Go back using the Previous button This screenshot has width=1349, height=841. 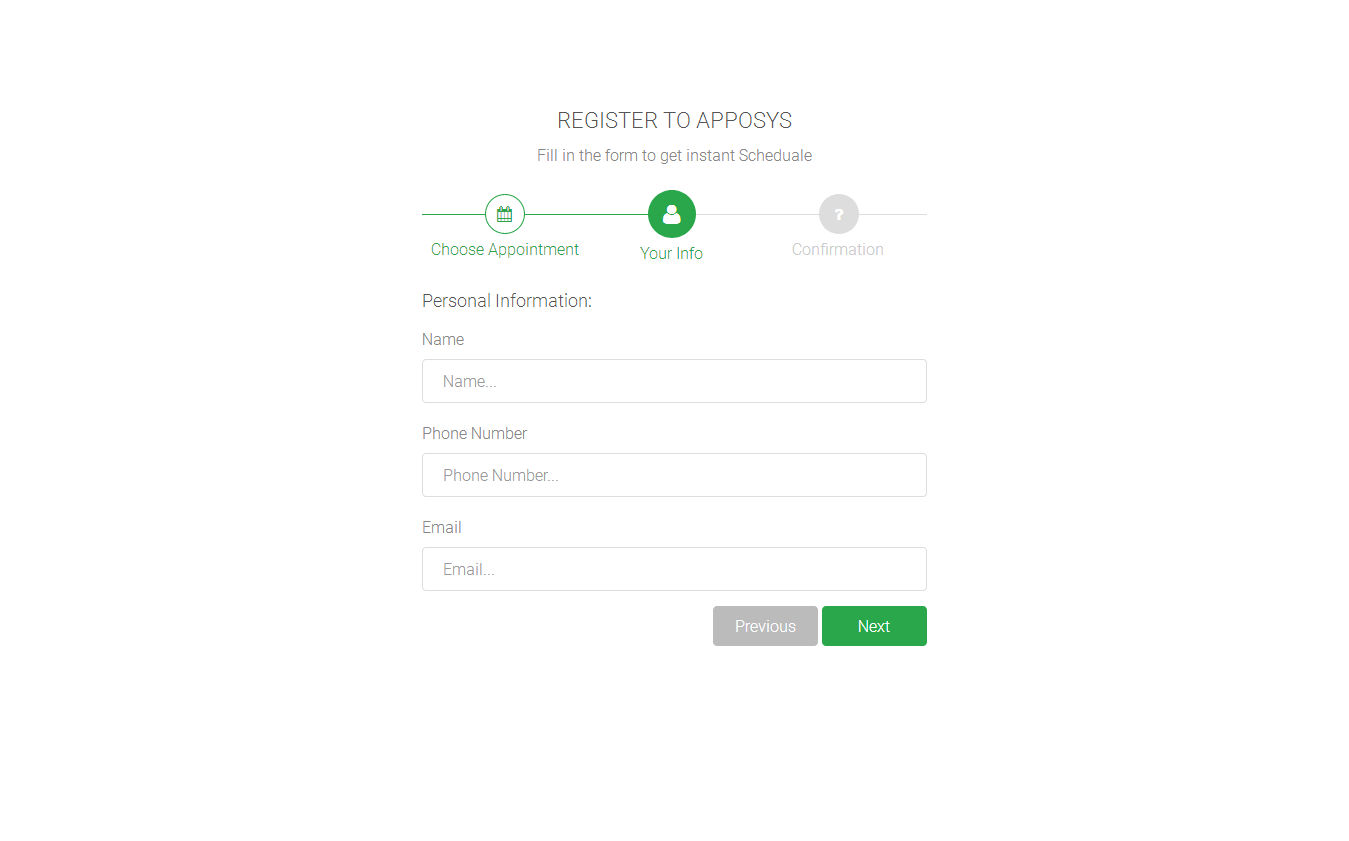765,626
